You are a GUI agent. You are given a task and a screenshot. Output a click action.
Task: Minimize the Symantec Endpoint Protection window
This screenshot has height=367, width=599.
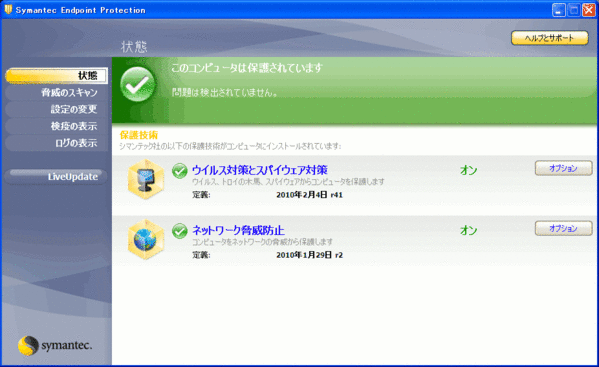(559, 10)
